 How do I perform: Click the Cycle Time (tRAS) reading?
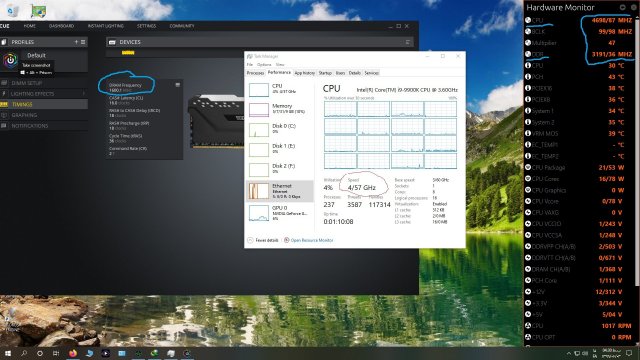click(126, 138)
